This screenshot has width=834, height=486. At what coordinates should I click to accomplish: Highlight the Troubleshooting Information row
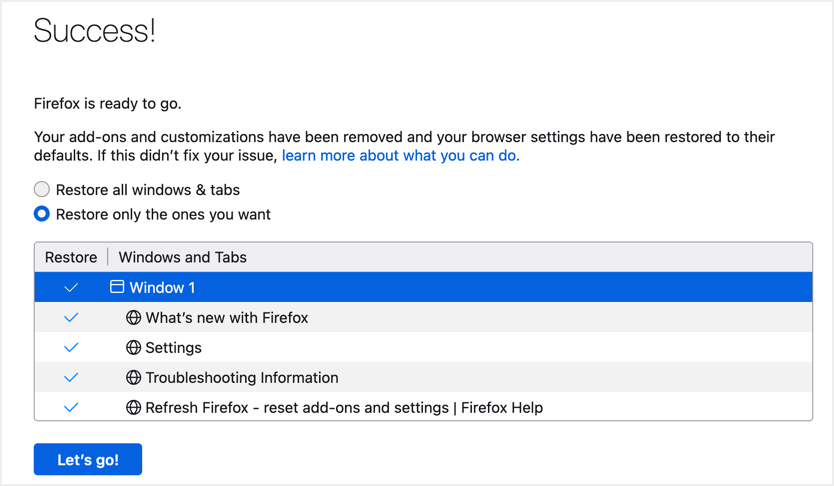(x=242, y=378)
